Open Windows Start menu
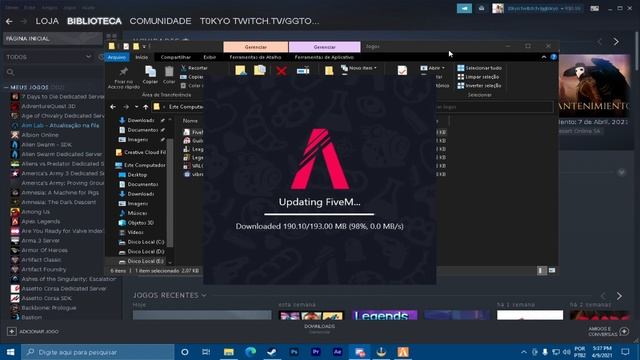 tap(10, 352)
